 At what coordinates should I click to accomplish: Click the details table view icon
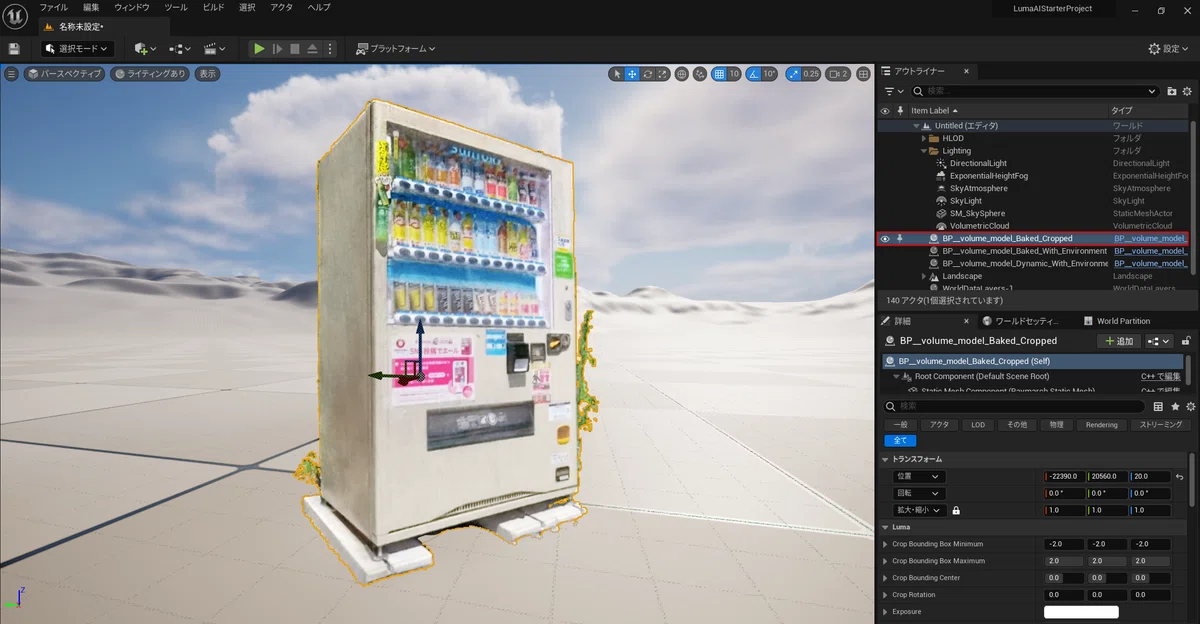(x=1158, y=407)
